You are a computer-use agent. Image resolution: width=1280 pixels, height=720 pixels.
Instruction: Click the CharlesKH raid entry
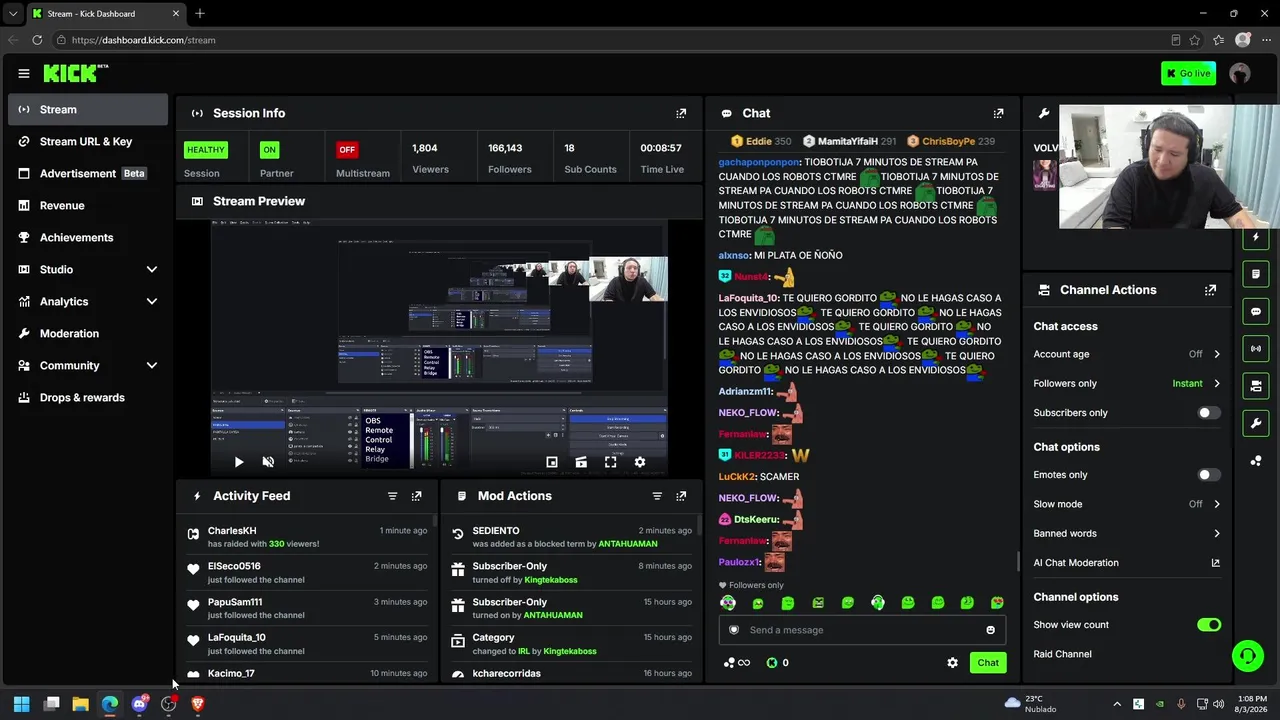pos(308,537)
